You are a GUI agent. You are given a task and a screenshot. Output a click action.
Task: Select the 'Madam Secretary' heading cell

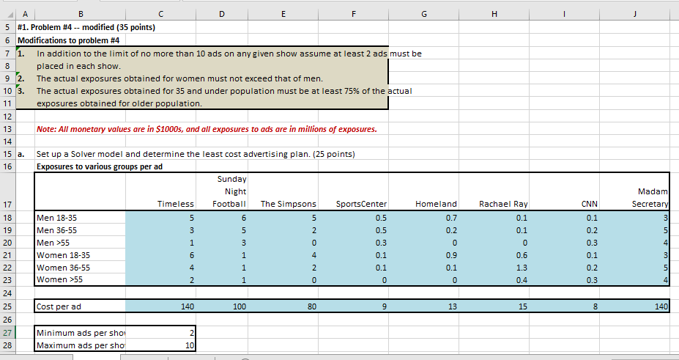tap(634, 191)
